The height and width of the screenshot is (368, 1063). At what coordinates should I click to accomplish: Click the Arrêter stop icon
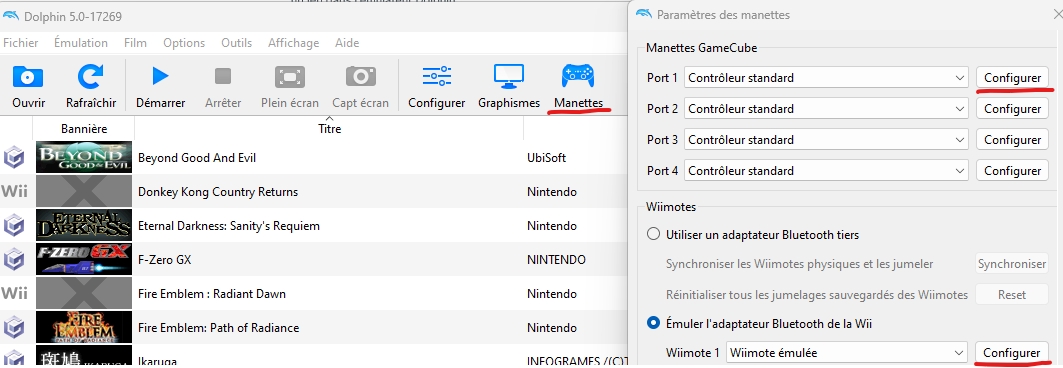click(x=223, y=76)
